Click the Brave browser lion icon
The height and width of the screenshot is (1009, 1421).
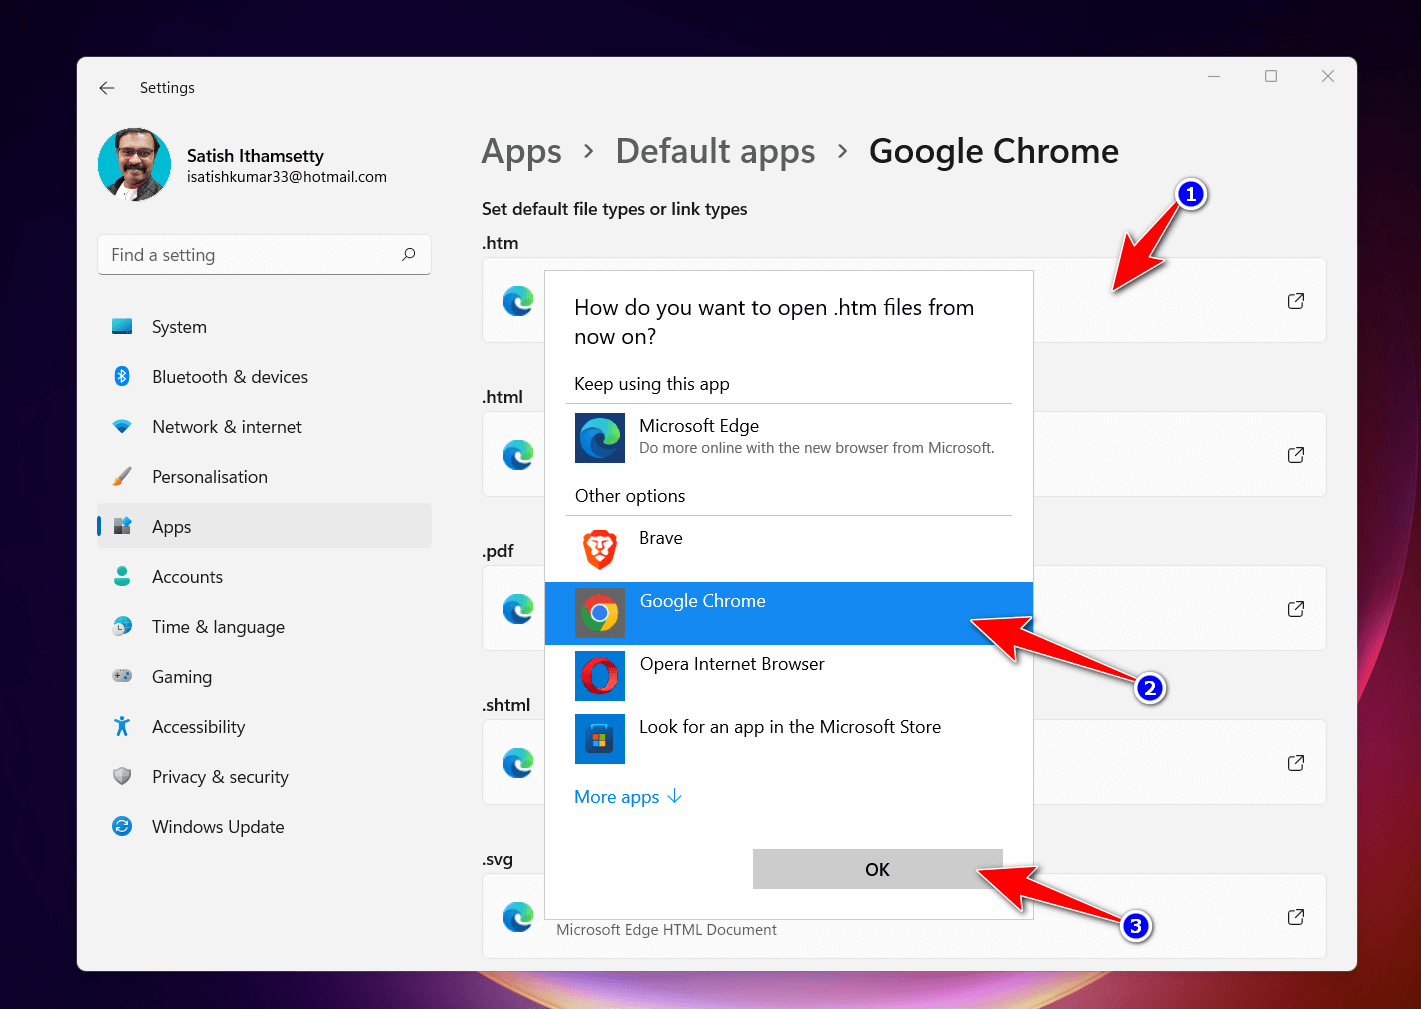click(599, 549)
